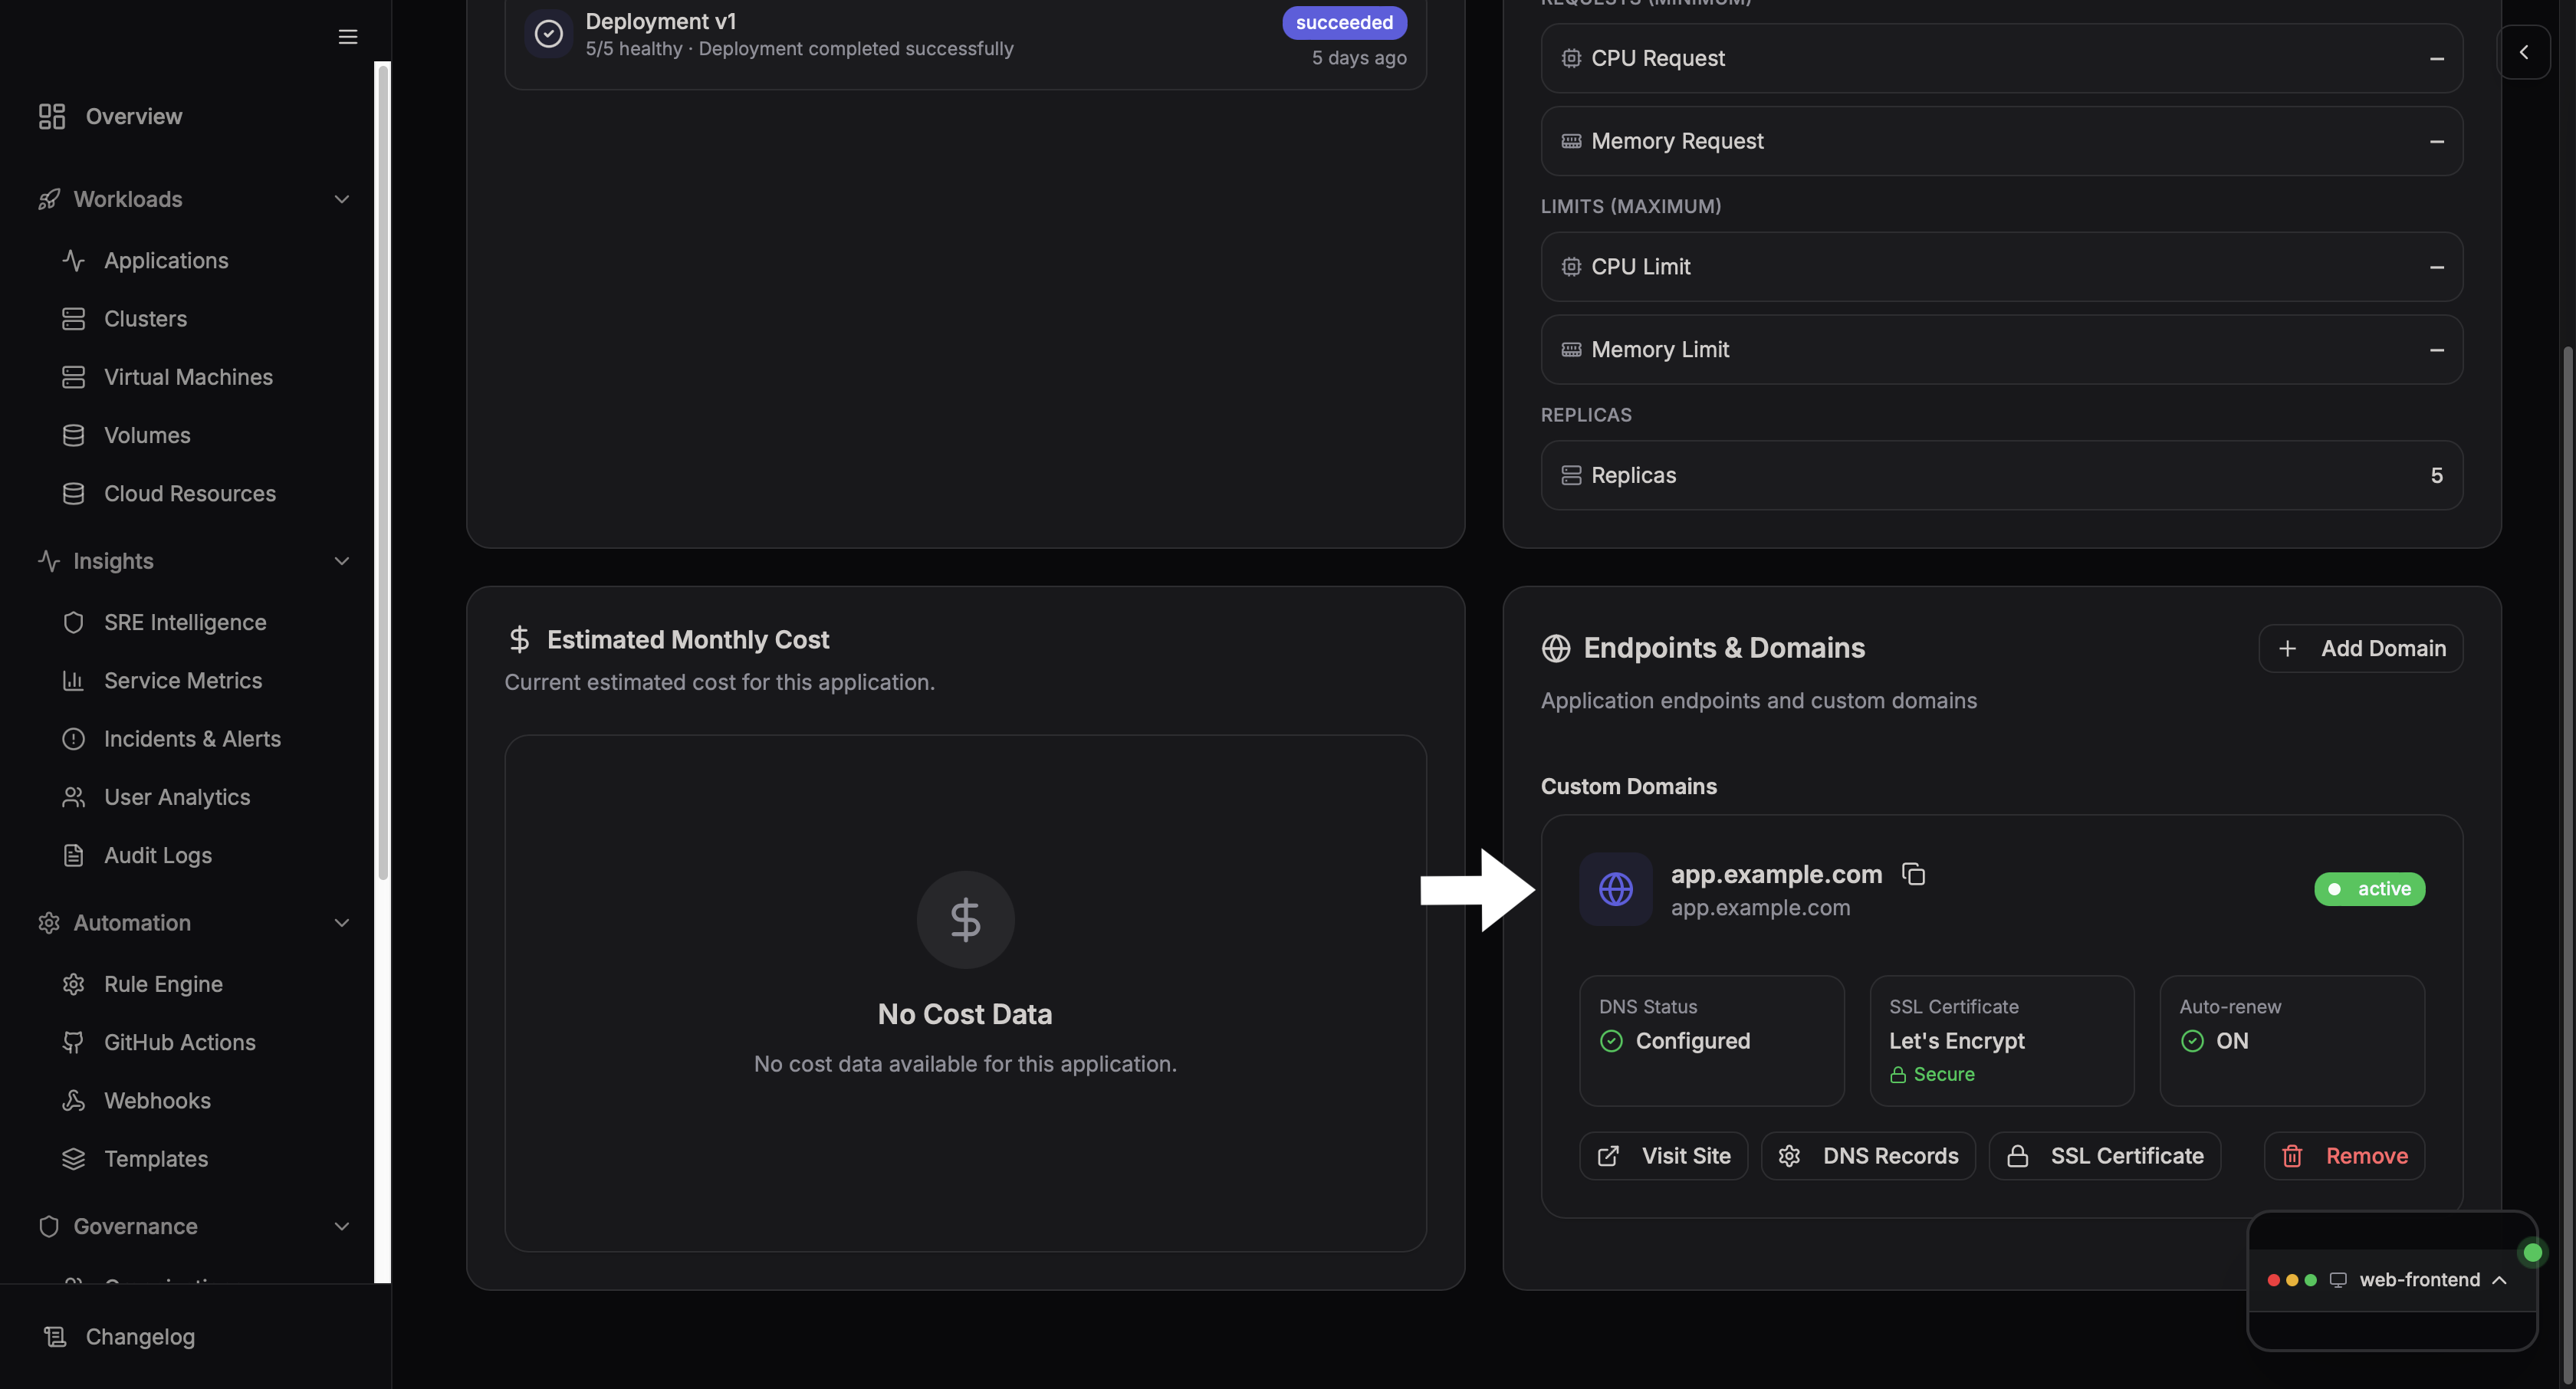Click the sidebar vertical scrollbar

382,470
